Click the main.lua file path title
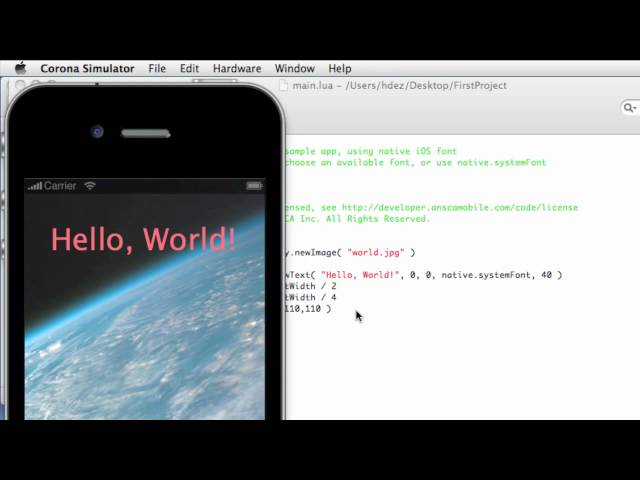 tap(400, 86)
